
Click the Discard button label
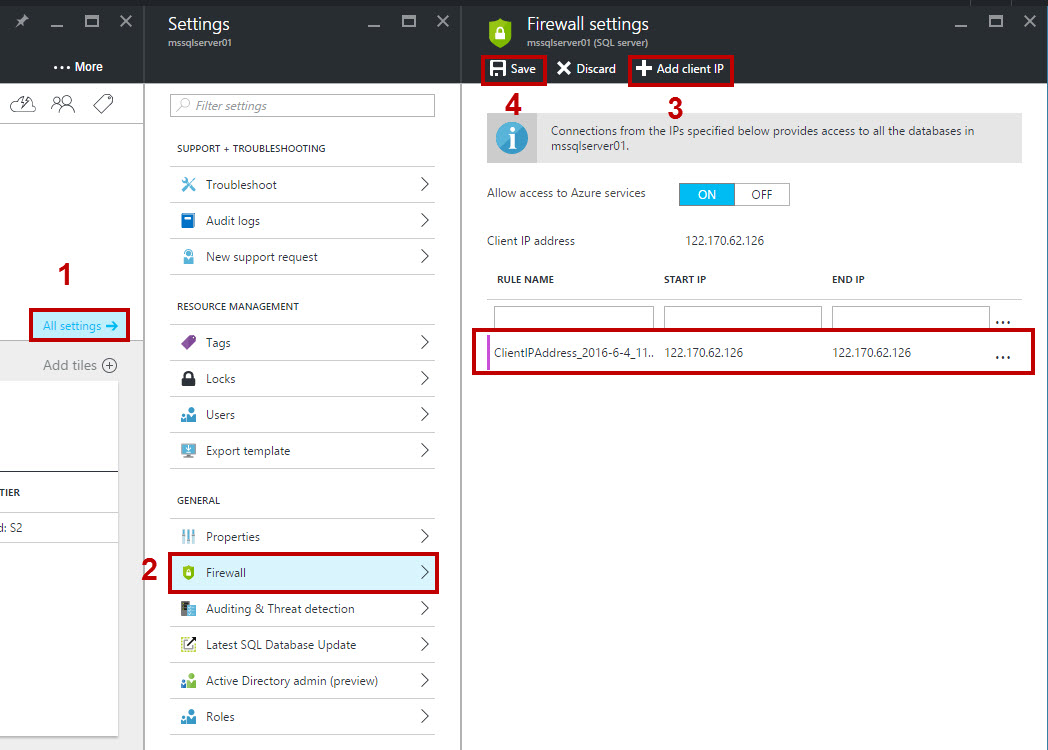click(596, 69)
